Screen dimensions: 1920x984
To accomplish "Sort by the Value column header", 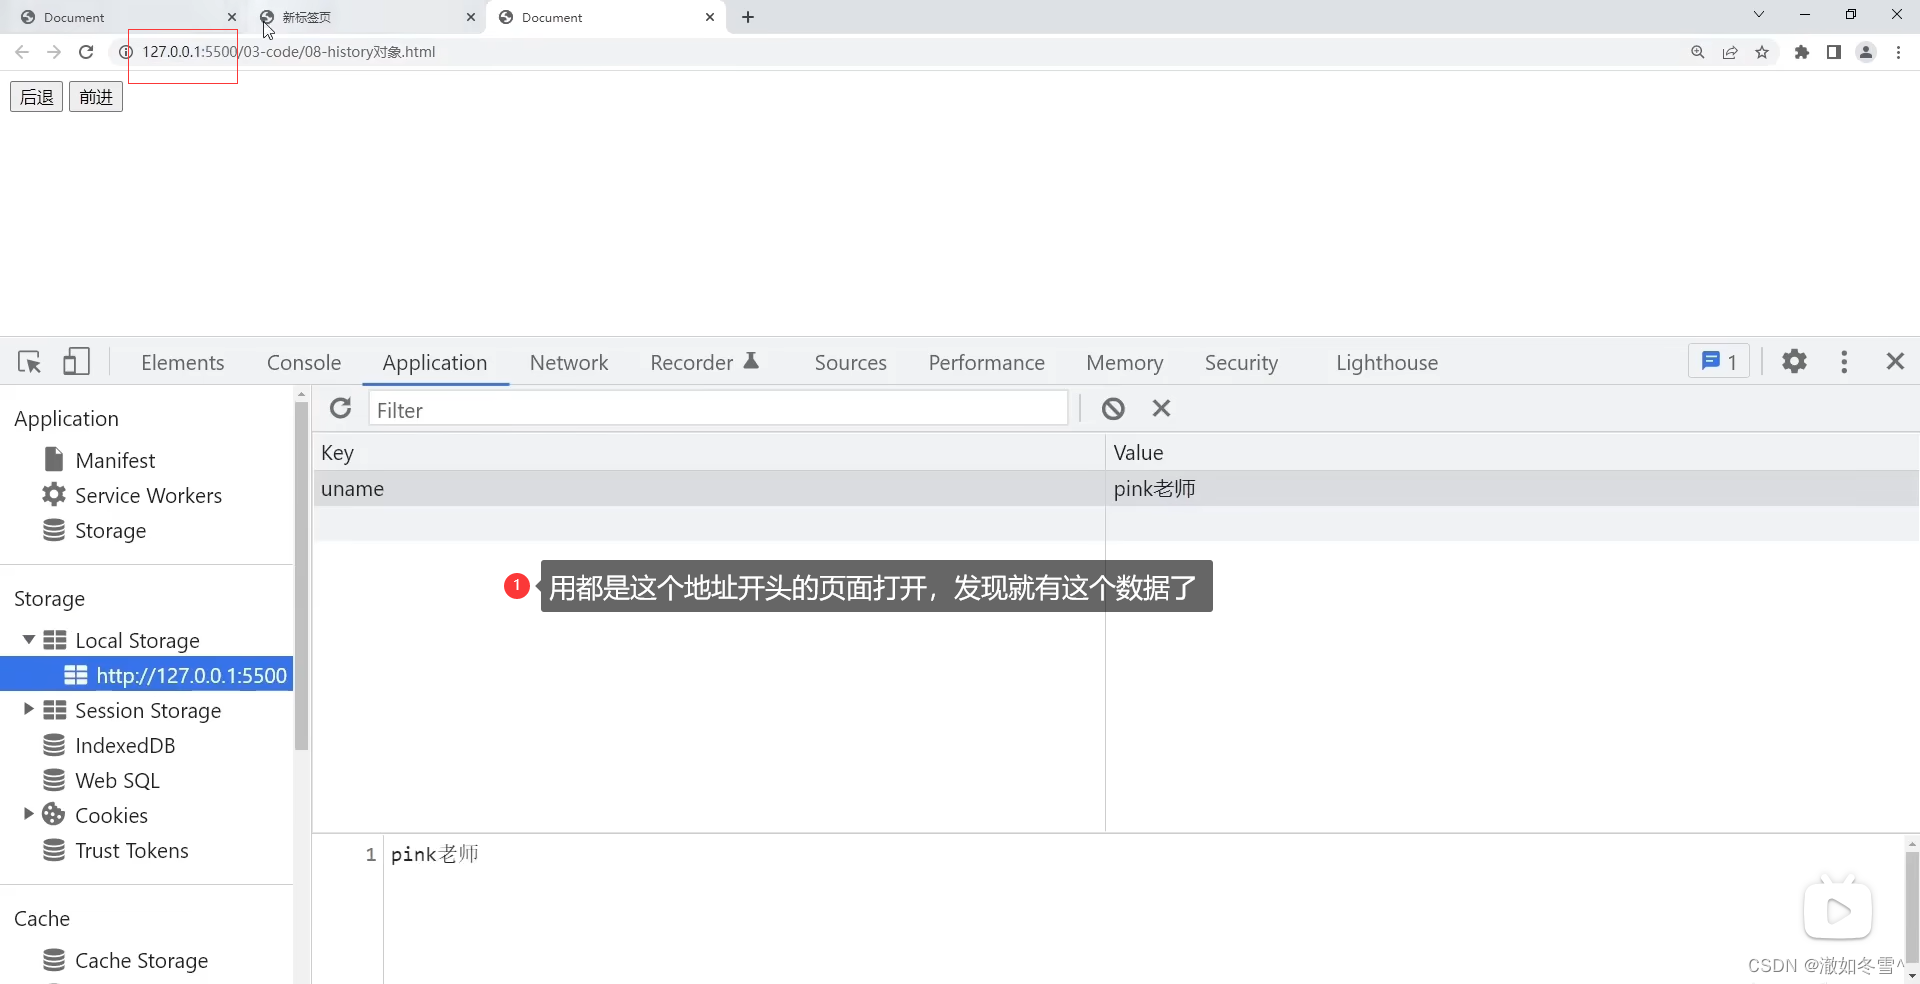I will pyautogui.click(x=1512, y=452).
